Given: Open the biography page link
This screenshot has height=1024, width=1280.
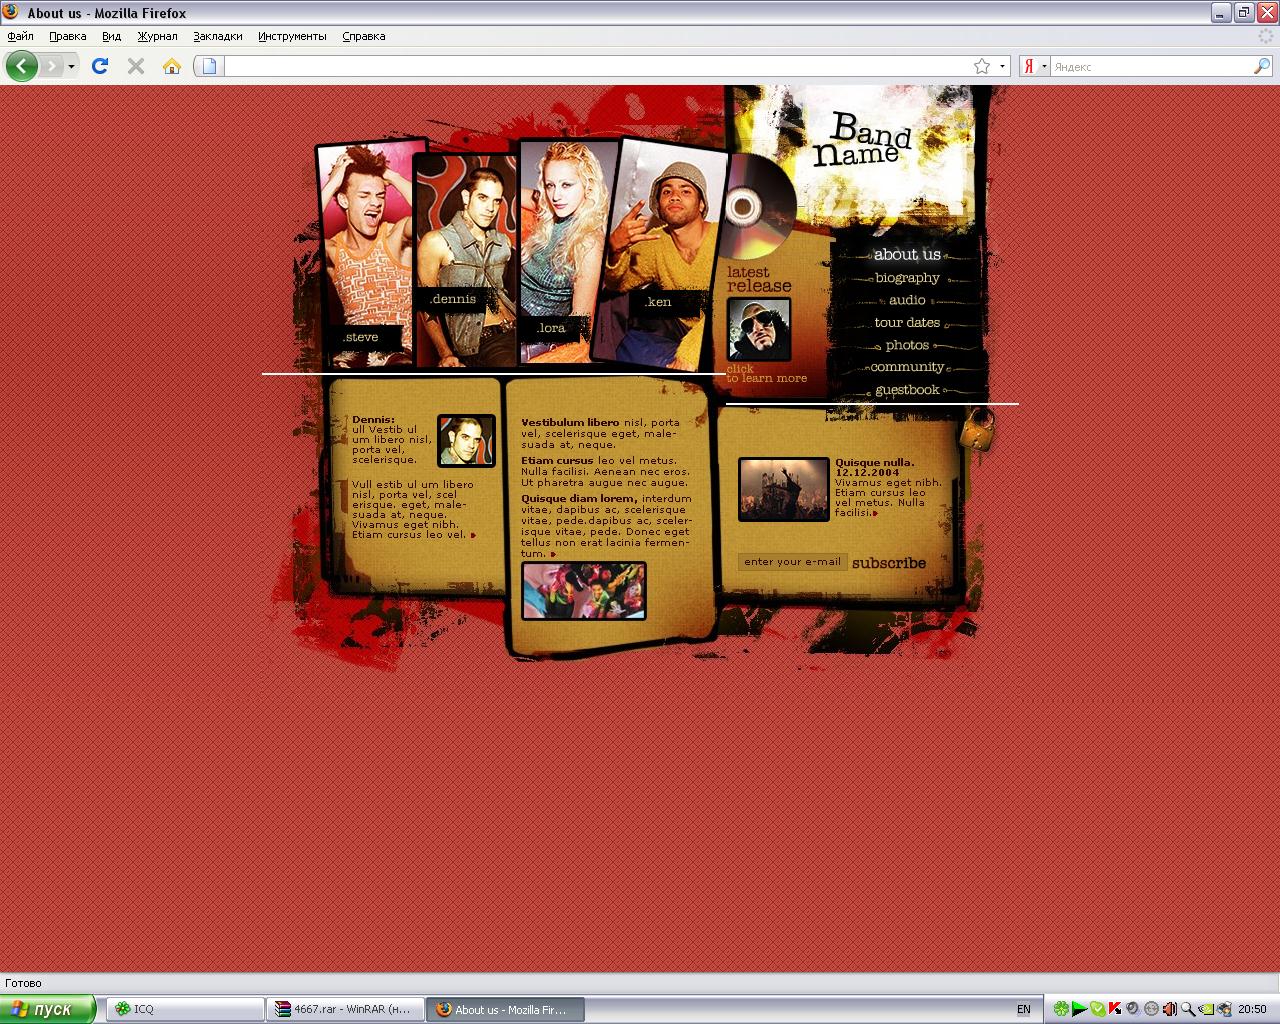Looking at the screenshot, I should point(907,278).
